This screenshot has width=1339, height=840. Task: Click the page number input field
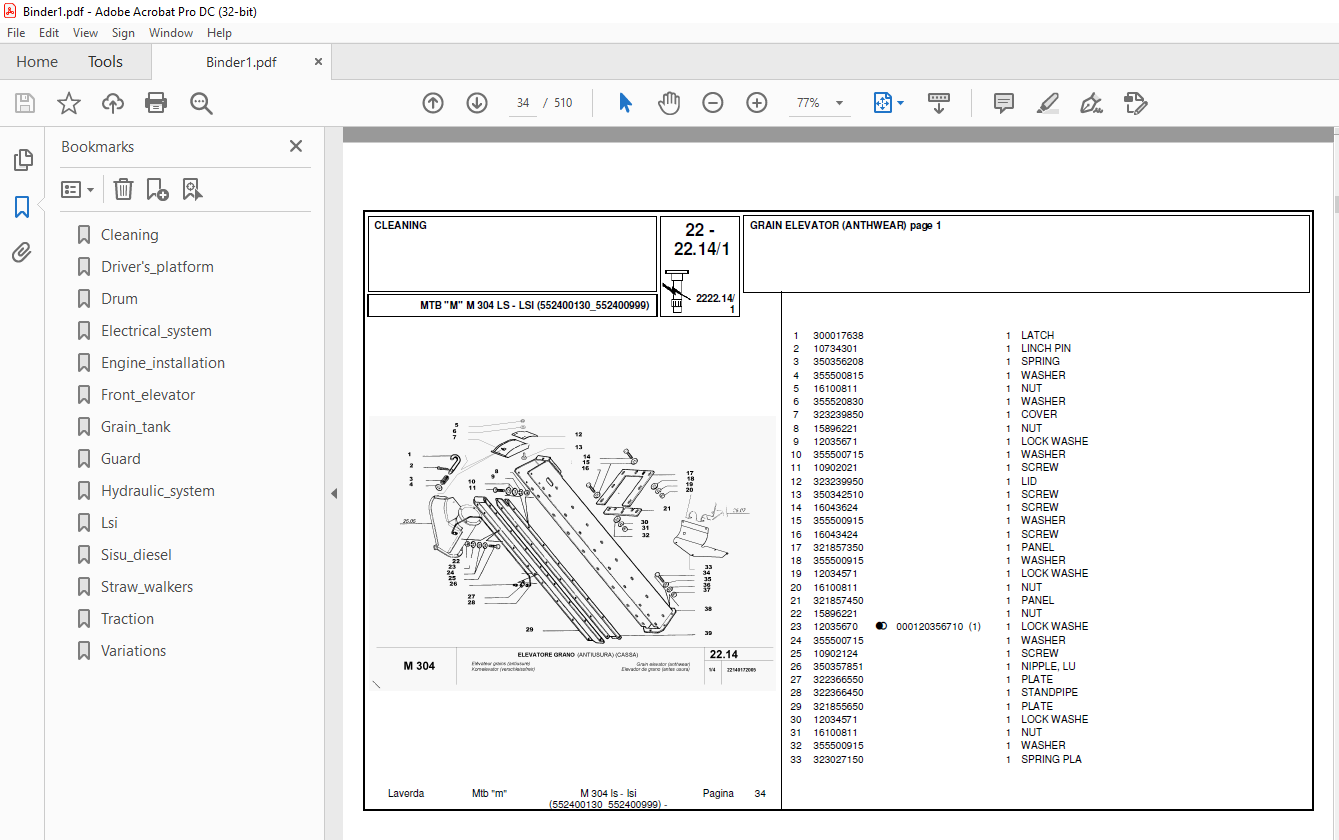pos(523,103)
